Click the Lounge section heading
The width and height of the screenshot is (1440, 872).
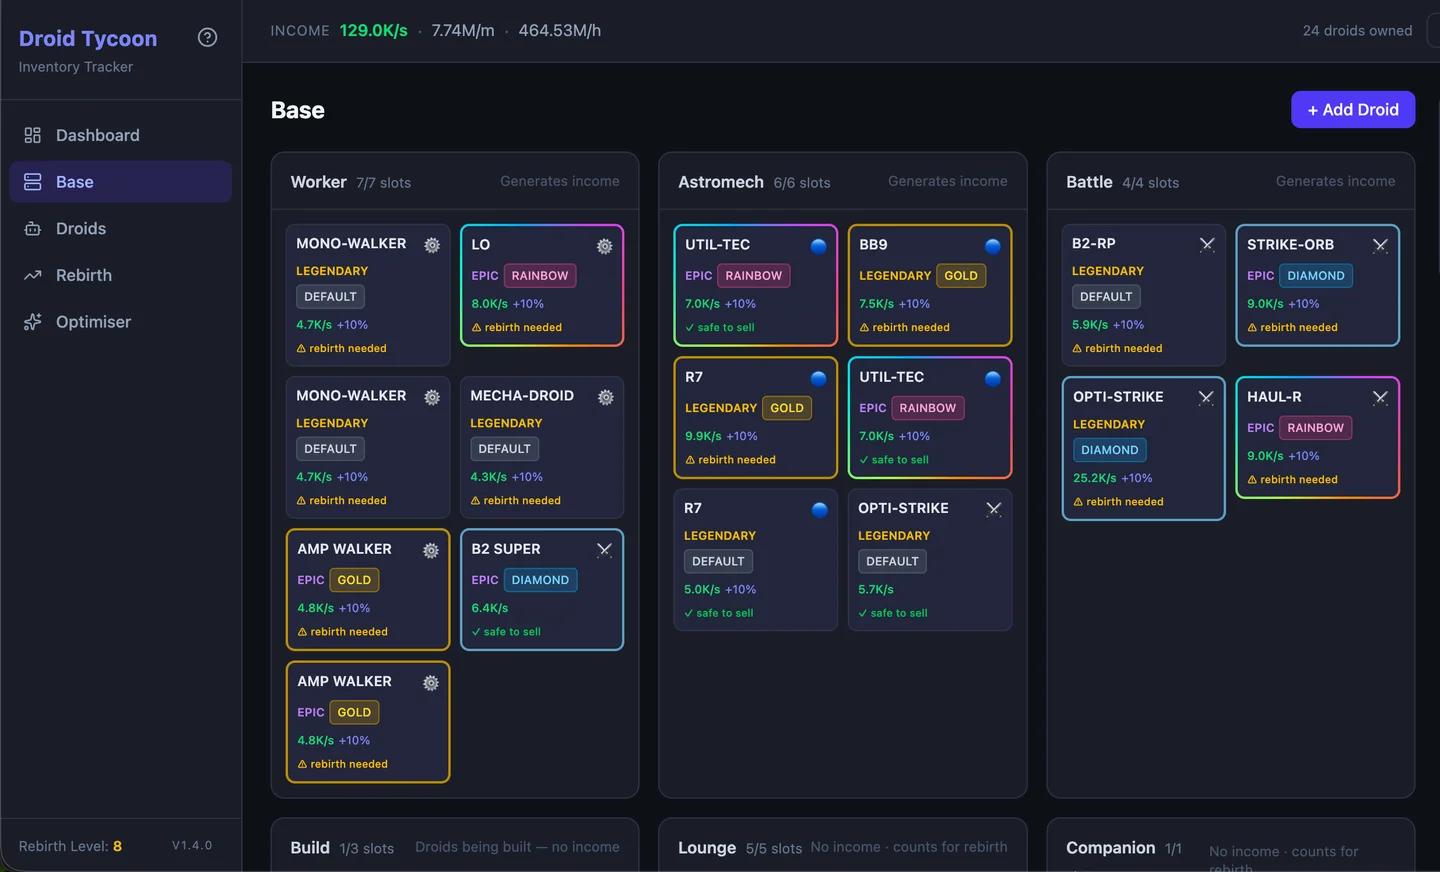coord(707,848)
